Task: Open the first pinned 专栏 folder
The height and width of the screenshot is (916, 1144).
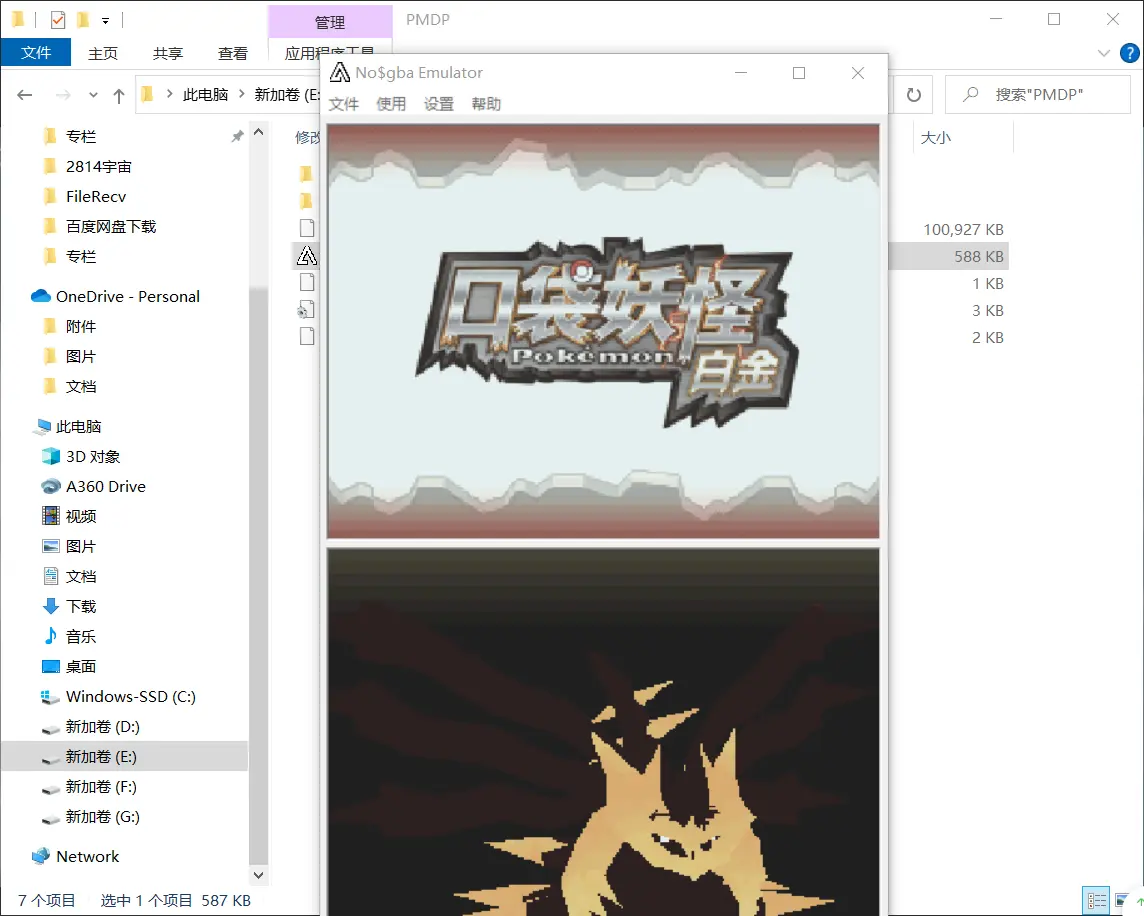Action: pos(81,136)
